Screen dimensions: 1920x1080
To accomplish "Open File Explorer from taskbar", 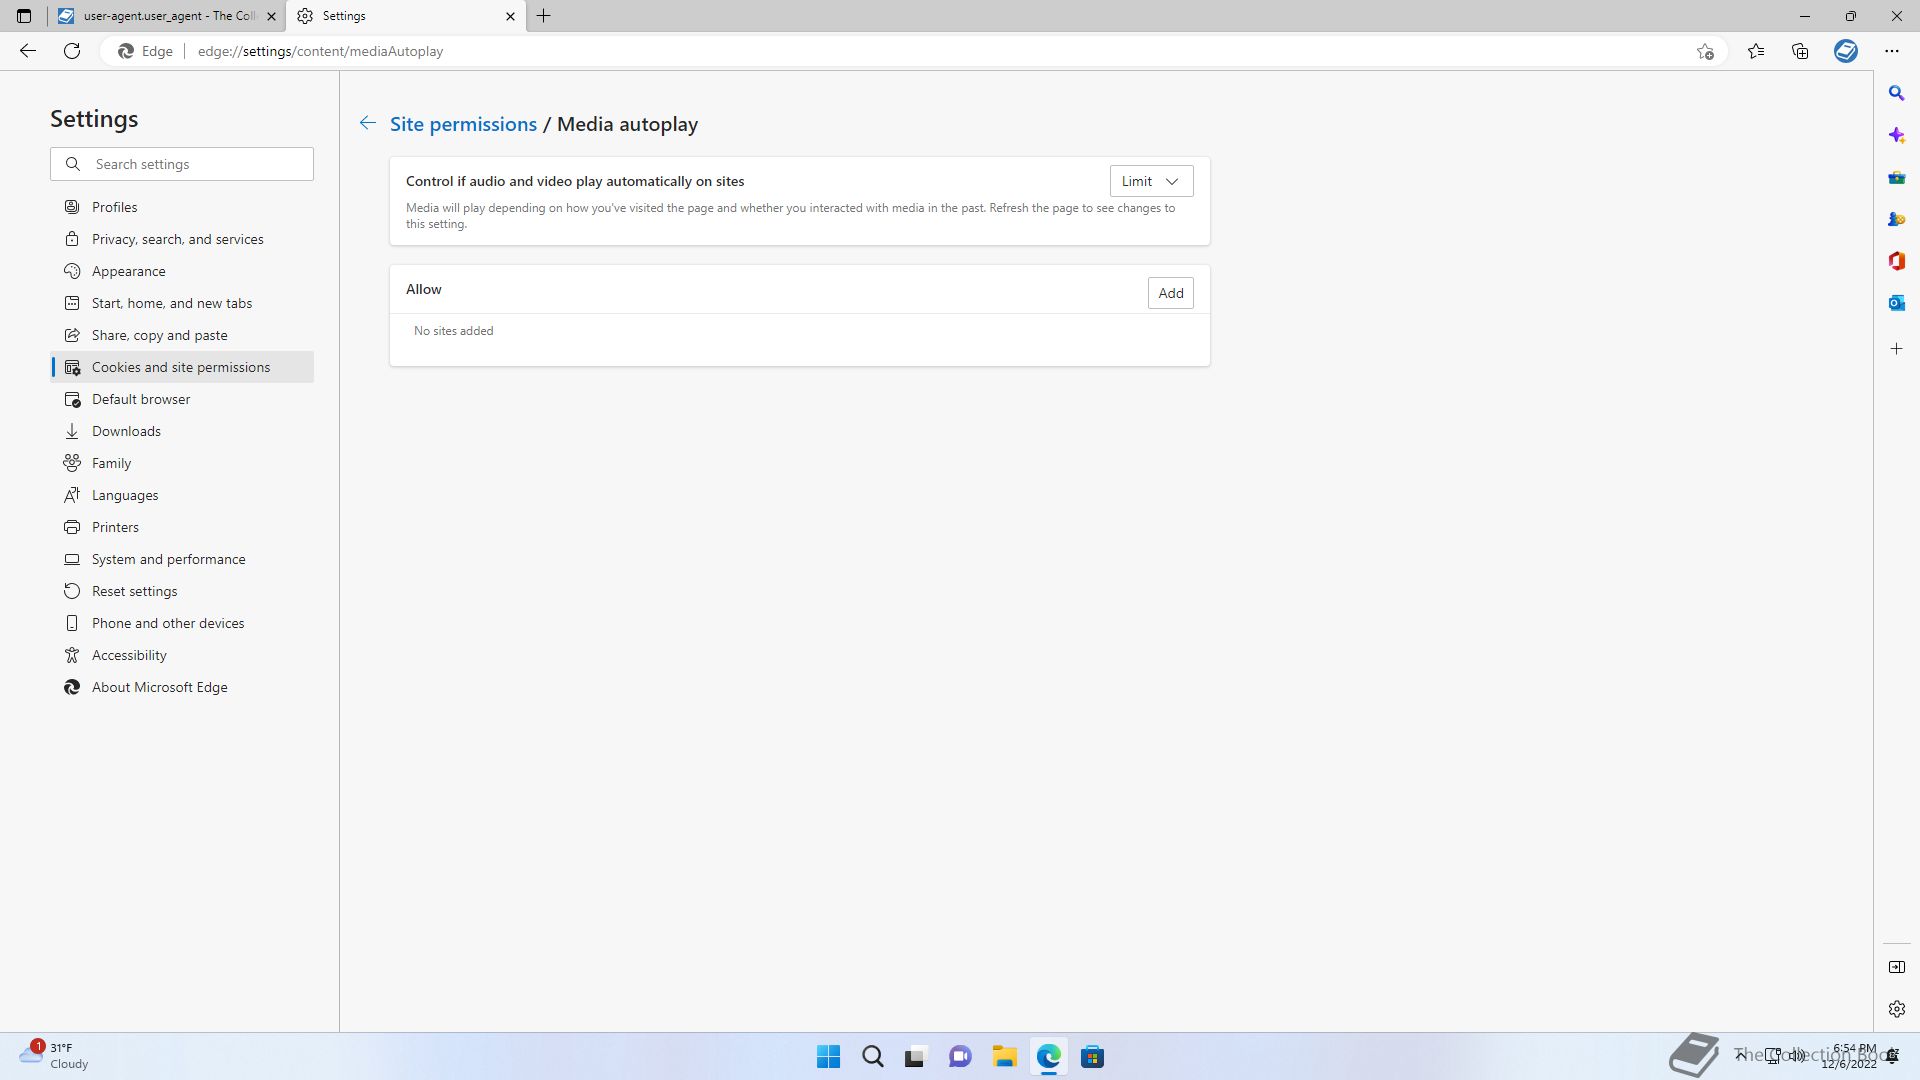I will point(1004,1057).
